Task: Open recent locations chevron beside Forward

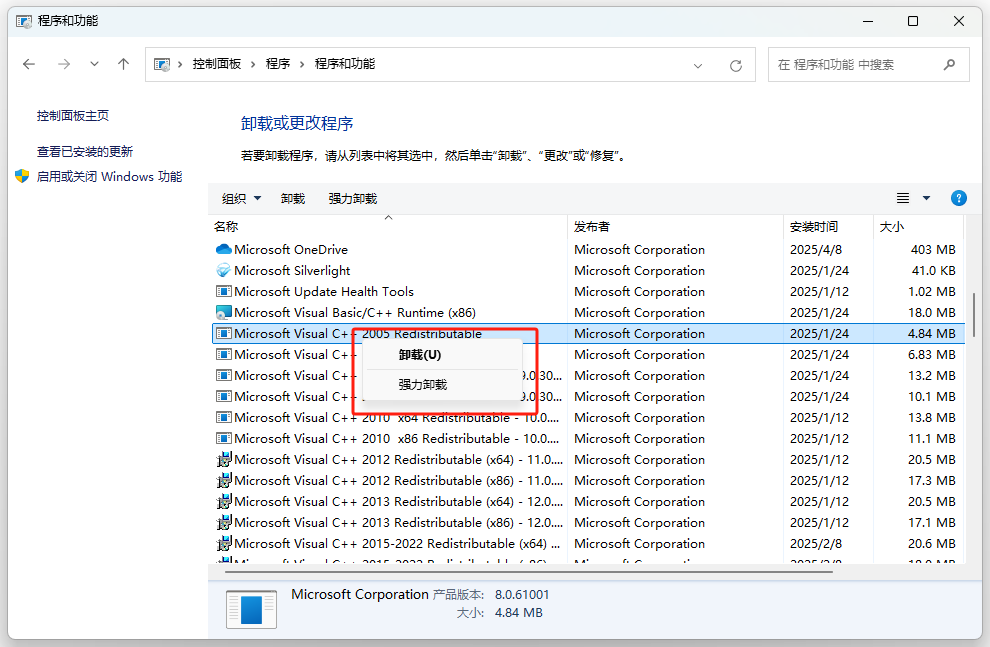Action: (x=94, y=64)
